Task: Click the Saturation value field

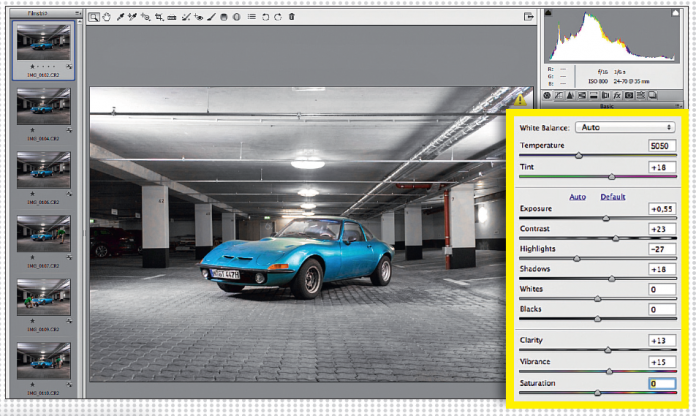Action: (x=662, y=383)
